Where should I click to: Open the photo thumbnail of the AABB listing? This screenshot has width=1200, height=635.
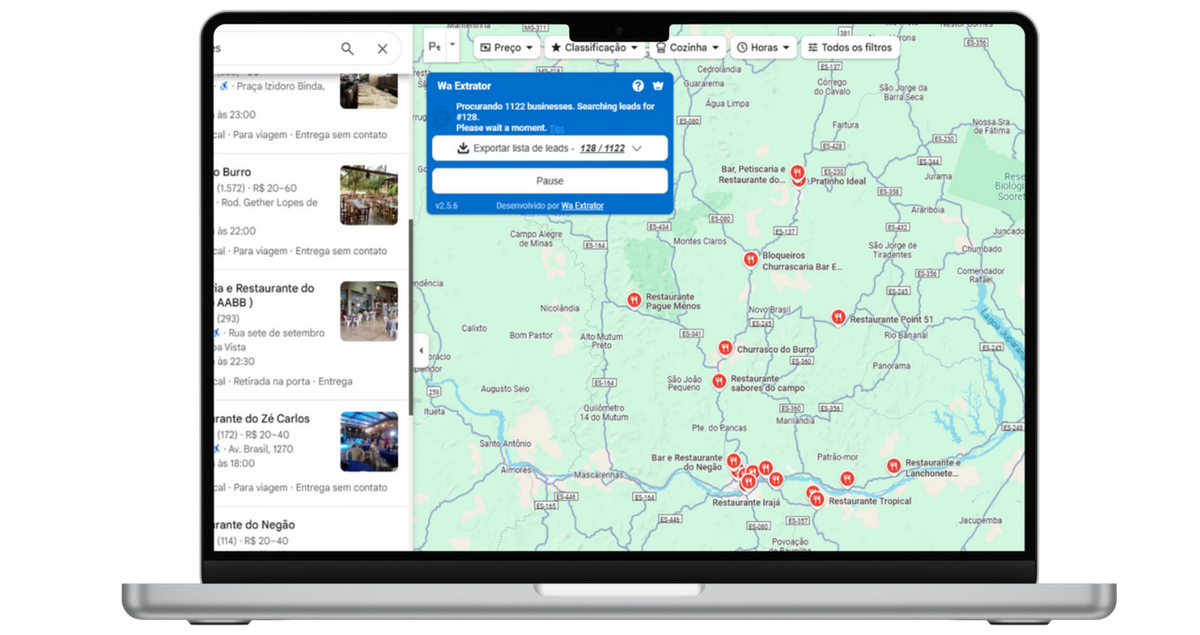tap(369, 311)
